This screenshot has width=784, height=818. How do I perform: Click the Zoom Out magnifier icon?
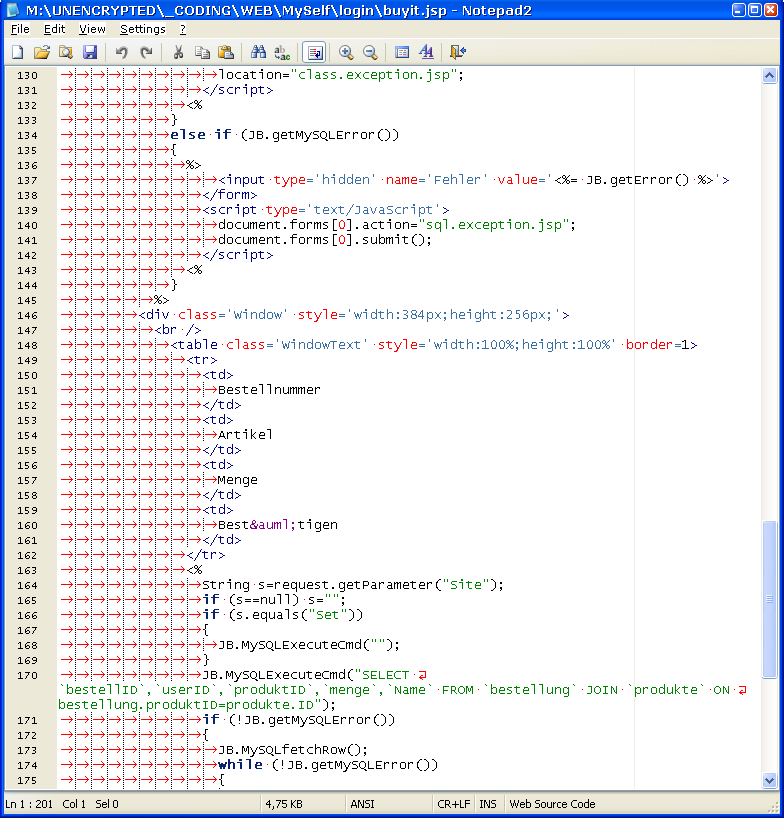pyautogui.click(x=370, y=52)
